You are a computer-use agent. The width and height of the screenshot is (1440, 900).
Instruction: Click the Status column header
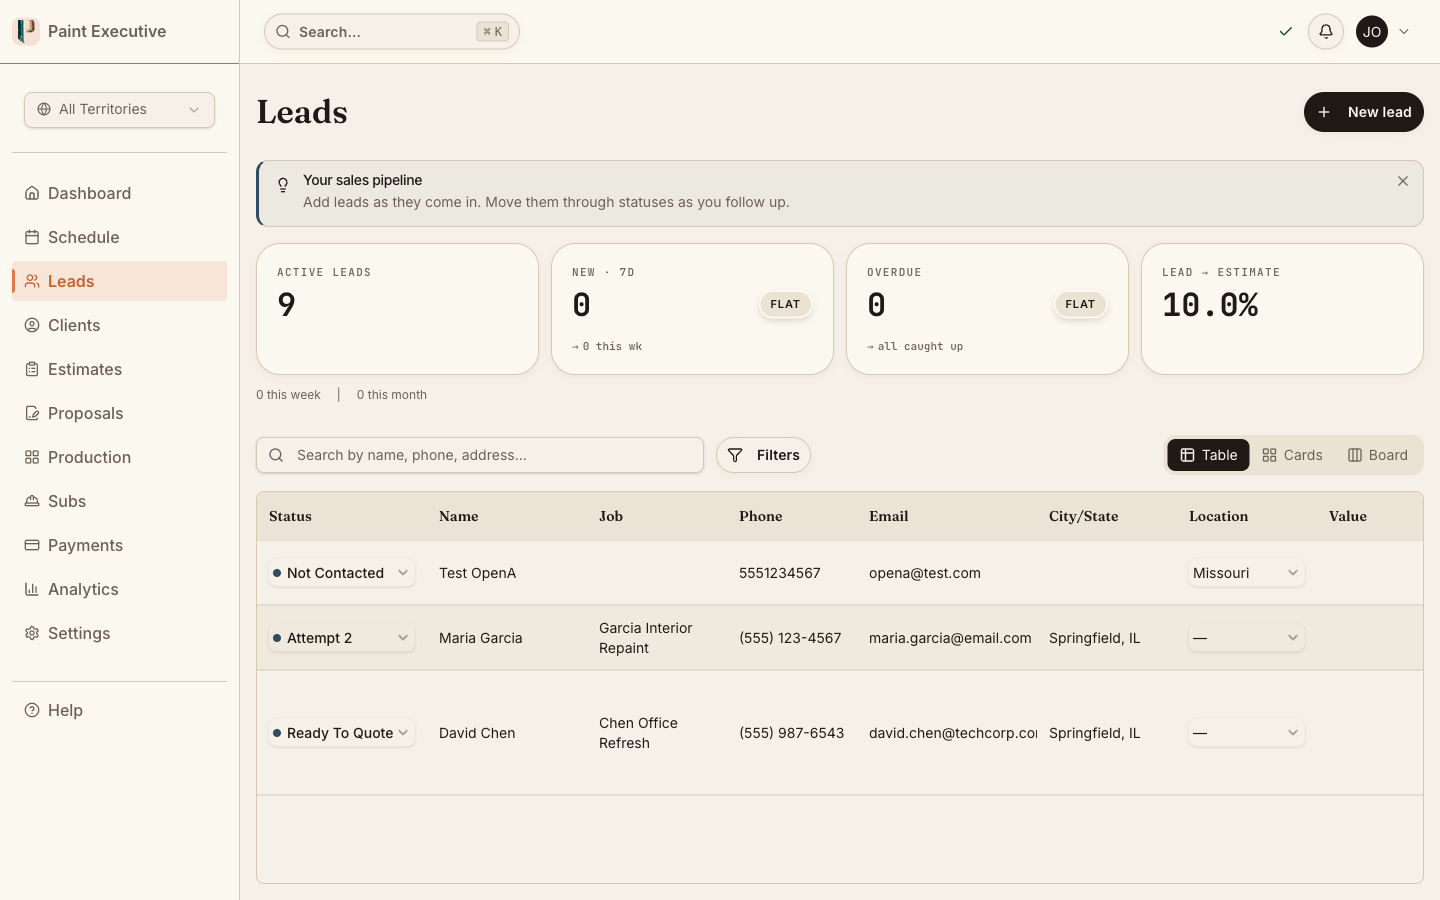(290, 517)
